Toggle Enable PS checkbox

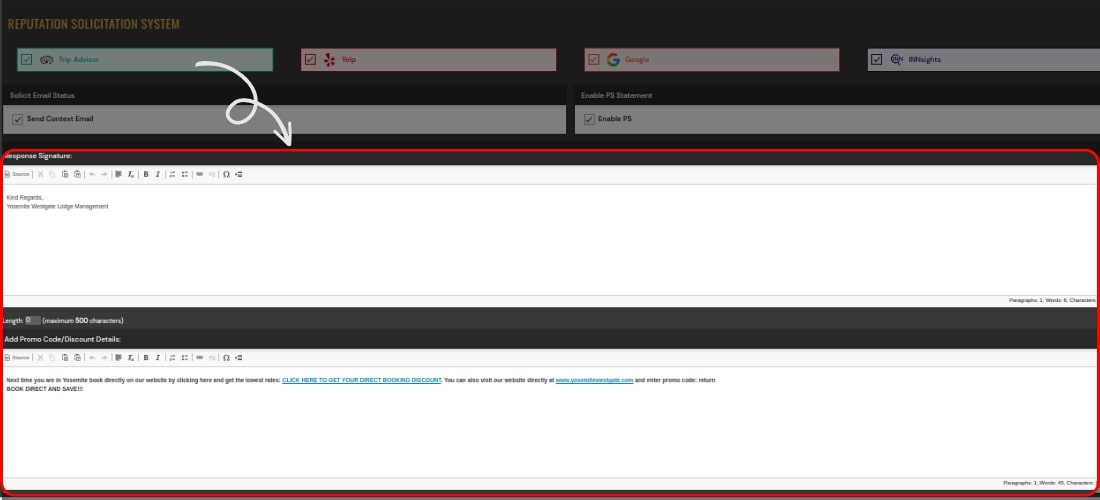coord(589,119)
